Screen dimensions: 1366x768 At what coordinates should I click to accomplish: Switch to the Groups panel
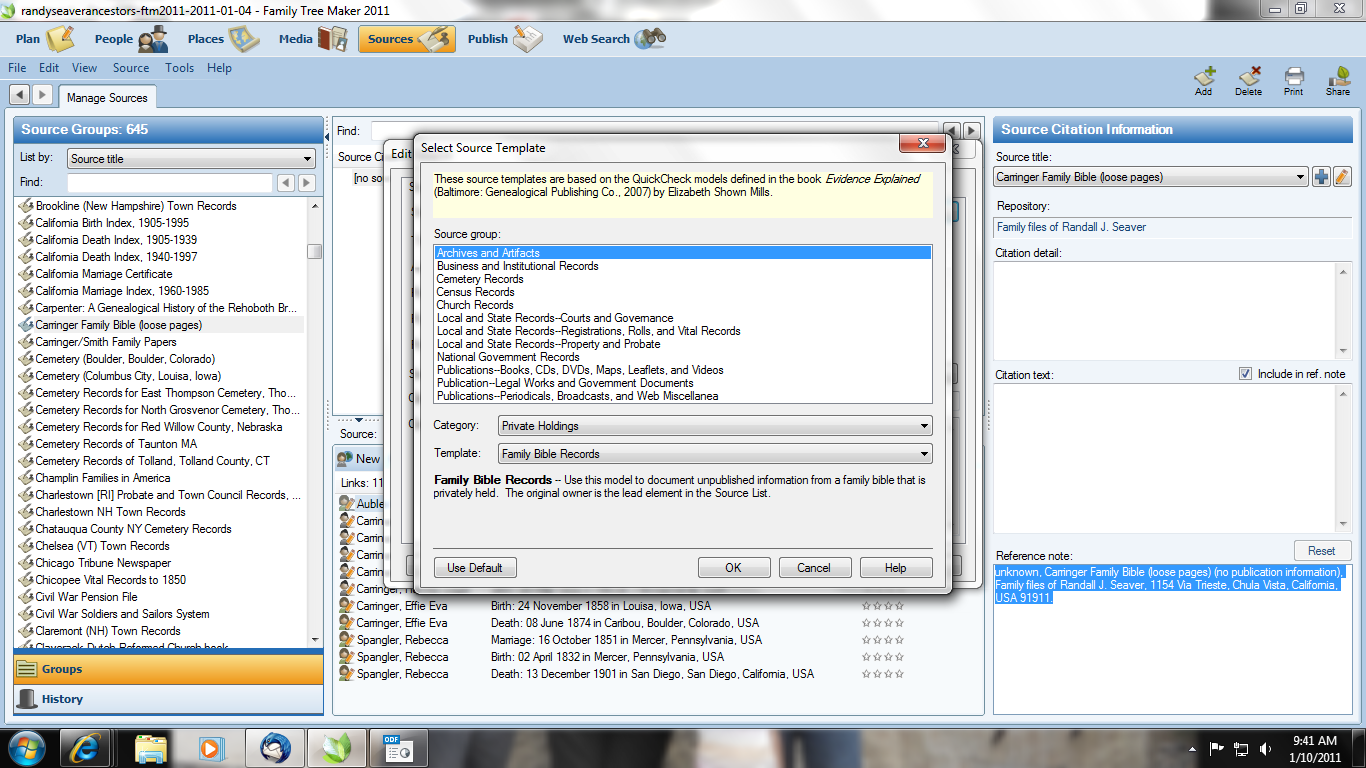coord(168,669)
